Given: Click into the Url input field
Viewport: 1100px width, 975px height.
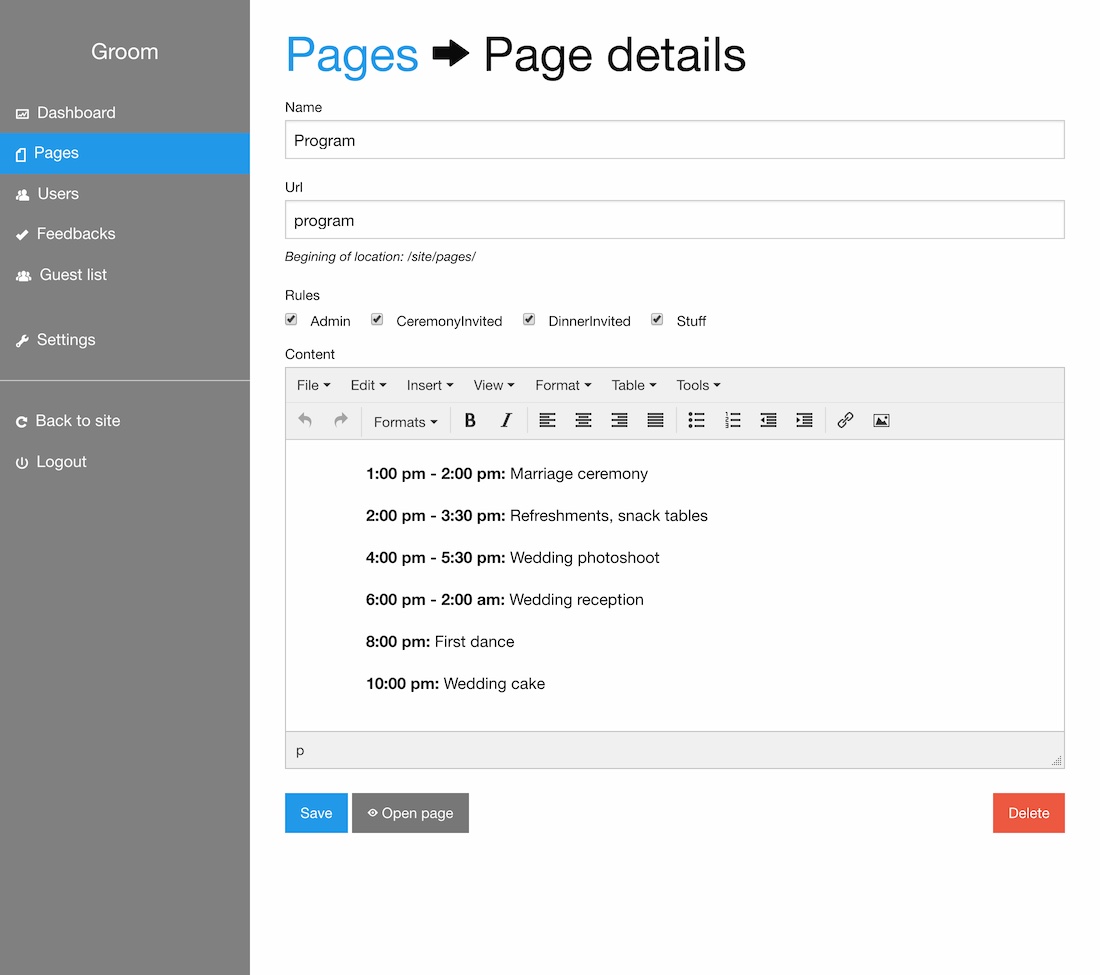Looking at the screenshot, I should click(675, 220).
